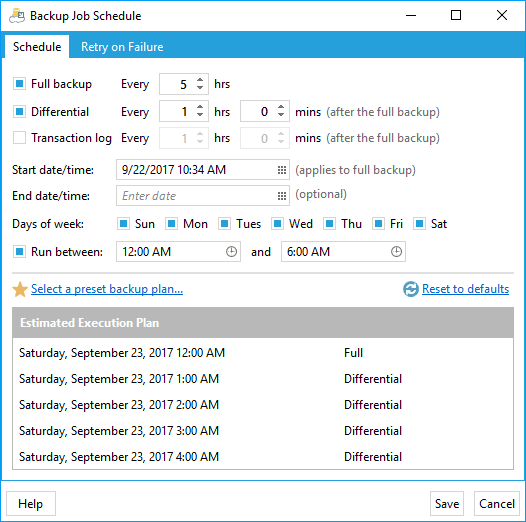Viewport: 526px width, 522px height.
Task: Cancel the schedule dialog
Action: tap(497, 504)
